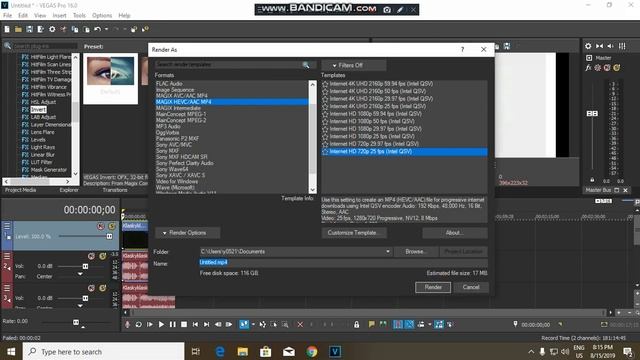Click the Open folder toolbar icon
Screen dimensions: 640x360
[18, 29]
